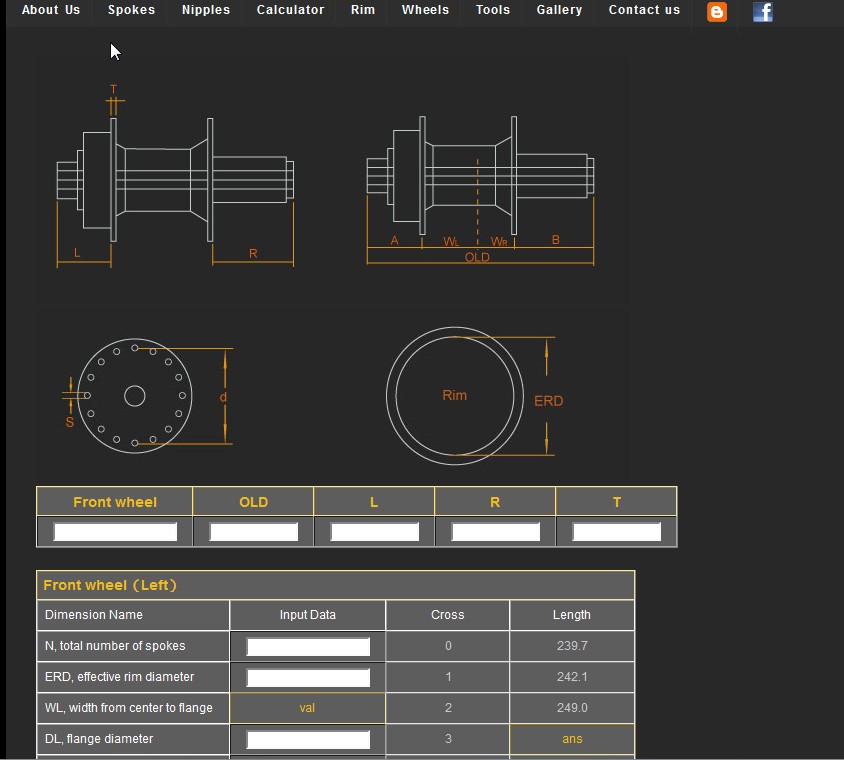
Task: Open the Blogger icon link
Action: click(x=716, y=12)
